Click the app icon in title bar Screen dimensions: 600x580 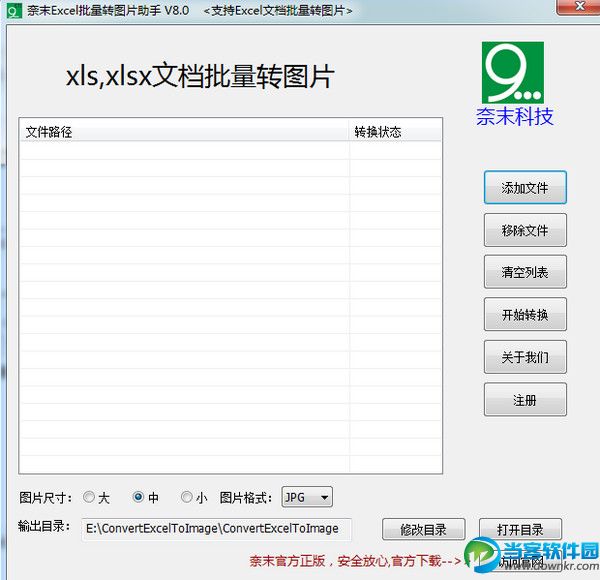(15, 11)
